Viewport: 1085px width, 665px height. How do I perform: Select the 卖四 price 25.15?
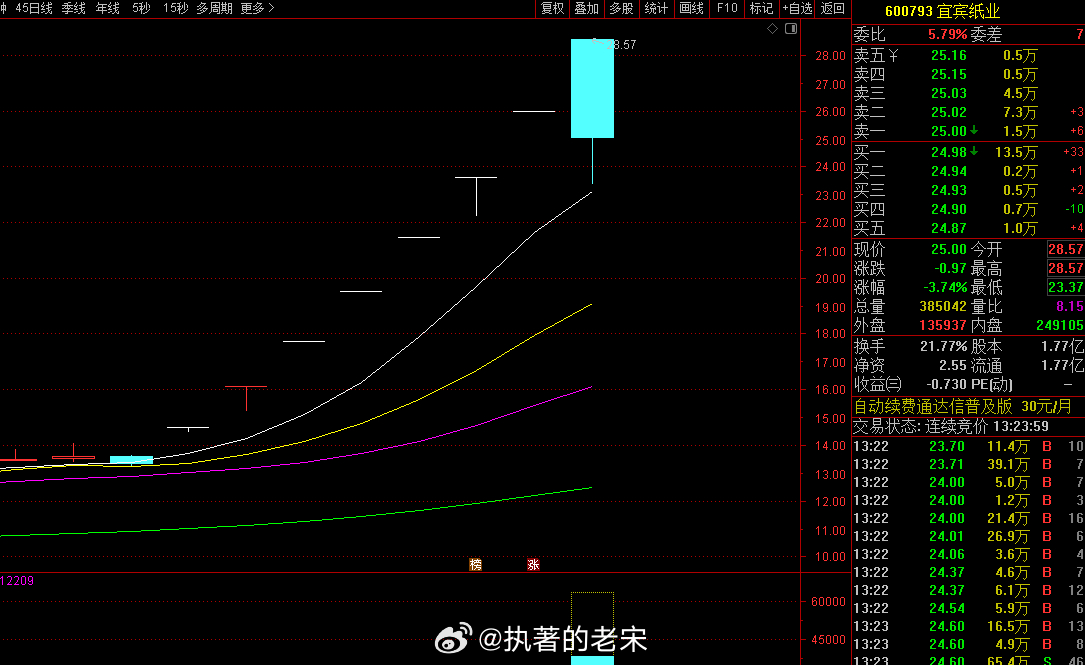coord(949,74)
